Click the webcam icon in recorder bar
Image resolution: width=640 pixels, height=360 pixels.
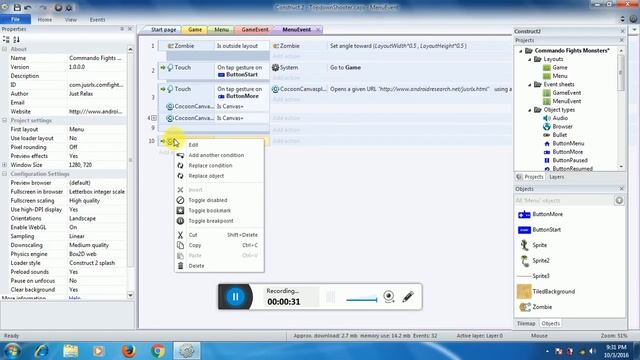(x=389, y=297)
